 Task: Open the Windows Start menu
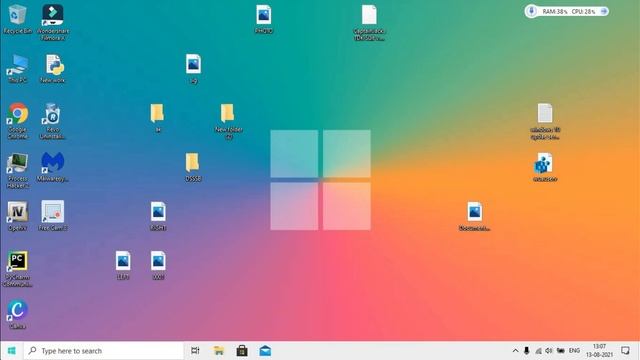coord(11,351)
